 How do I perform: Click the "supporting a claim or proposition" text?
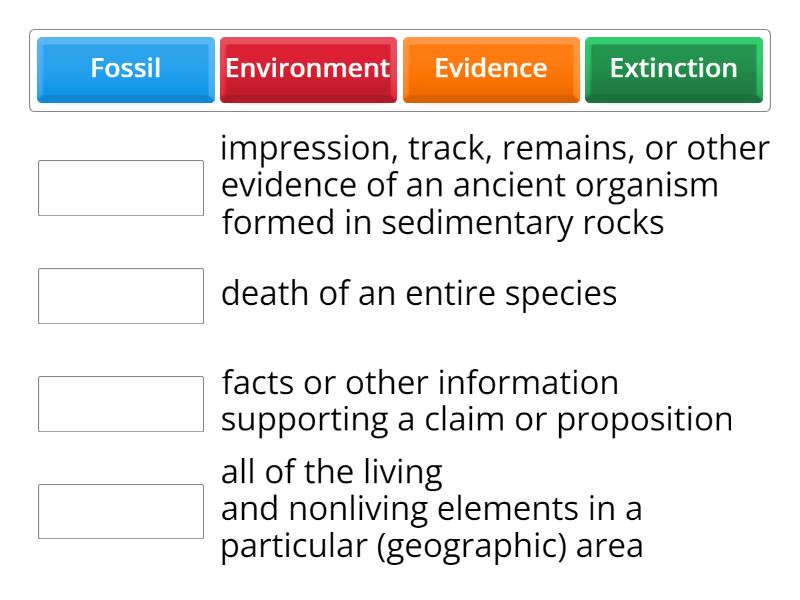pyautogui.click(x=477, y=420)
